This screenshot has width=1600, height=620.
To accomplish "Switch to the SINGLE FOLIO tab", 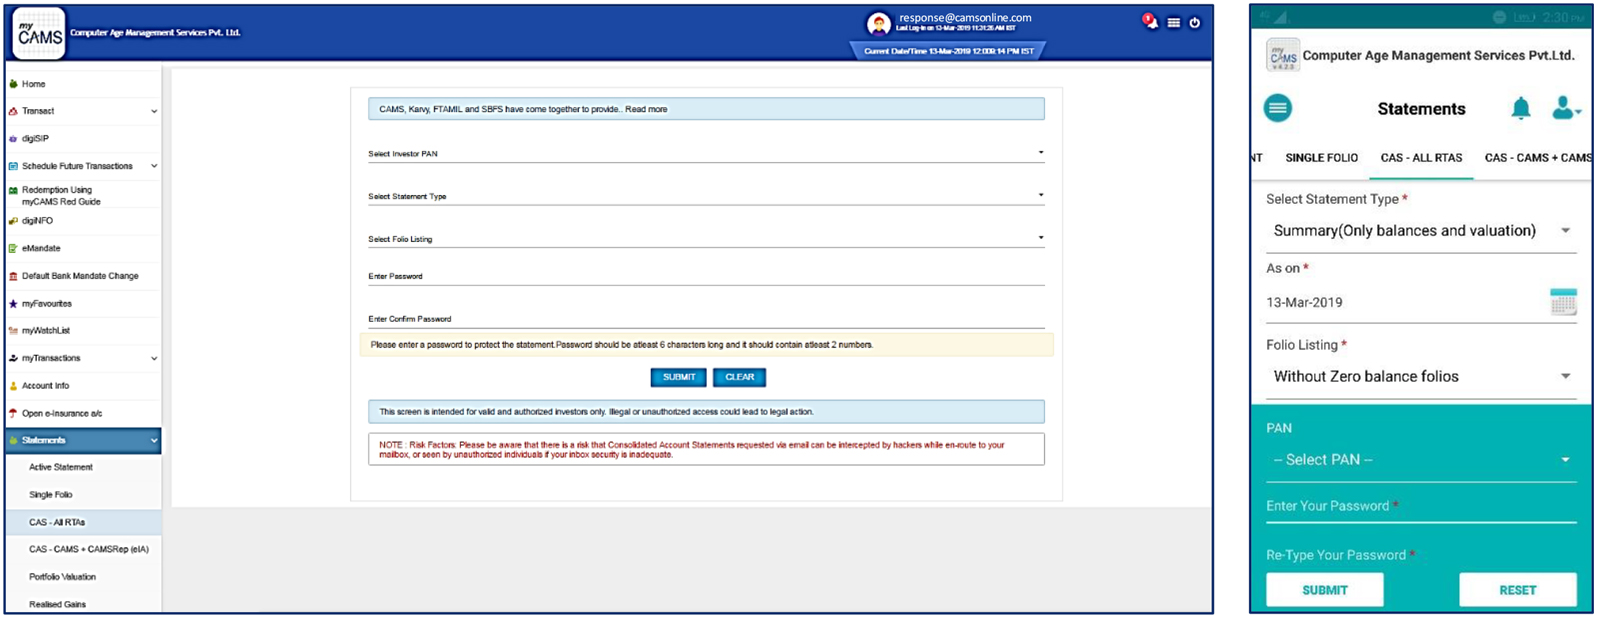I will pos(1321,158).
